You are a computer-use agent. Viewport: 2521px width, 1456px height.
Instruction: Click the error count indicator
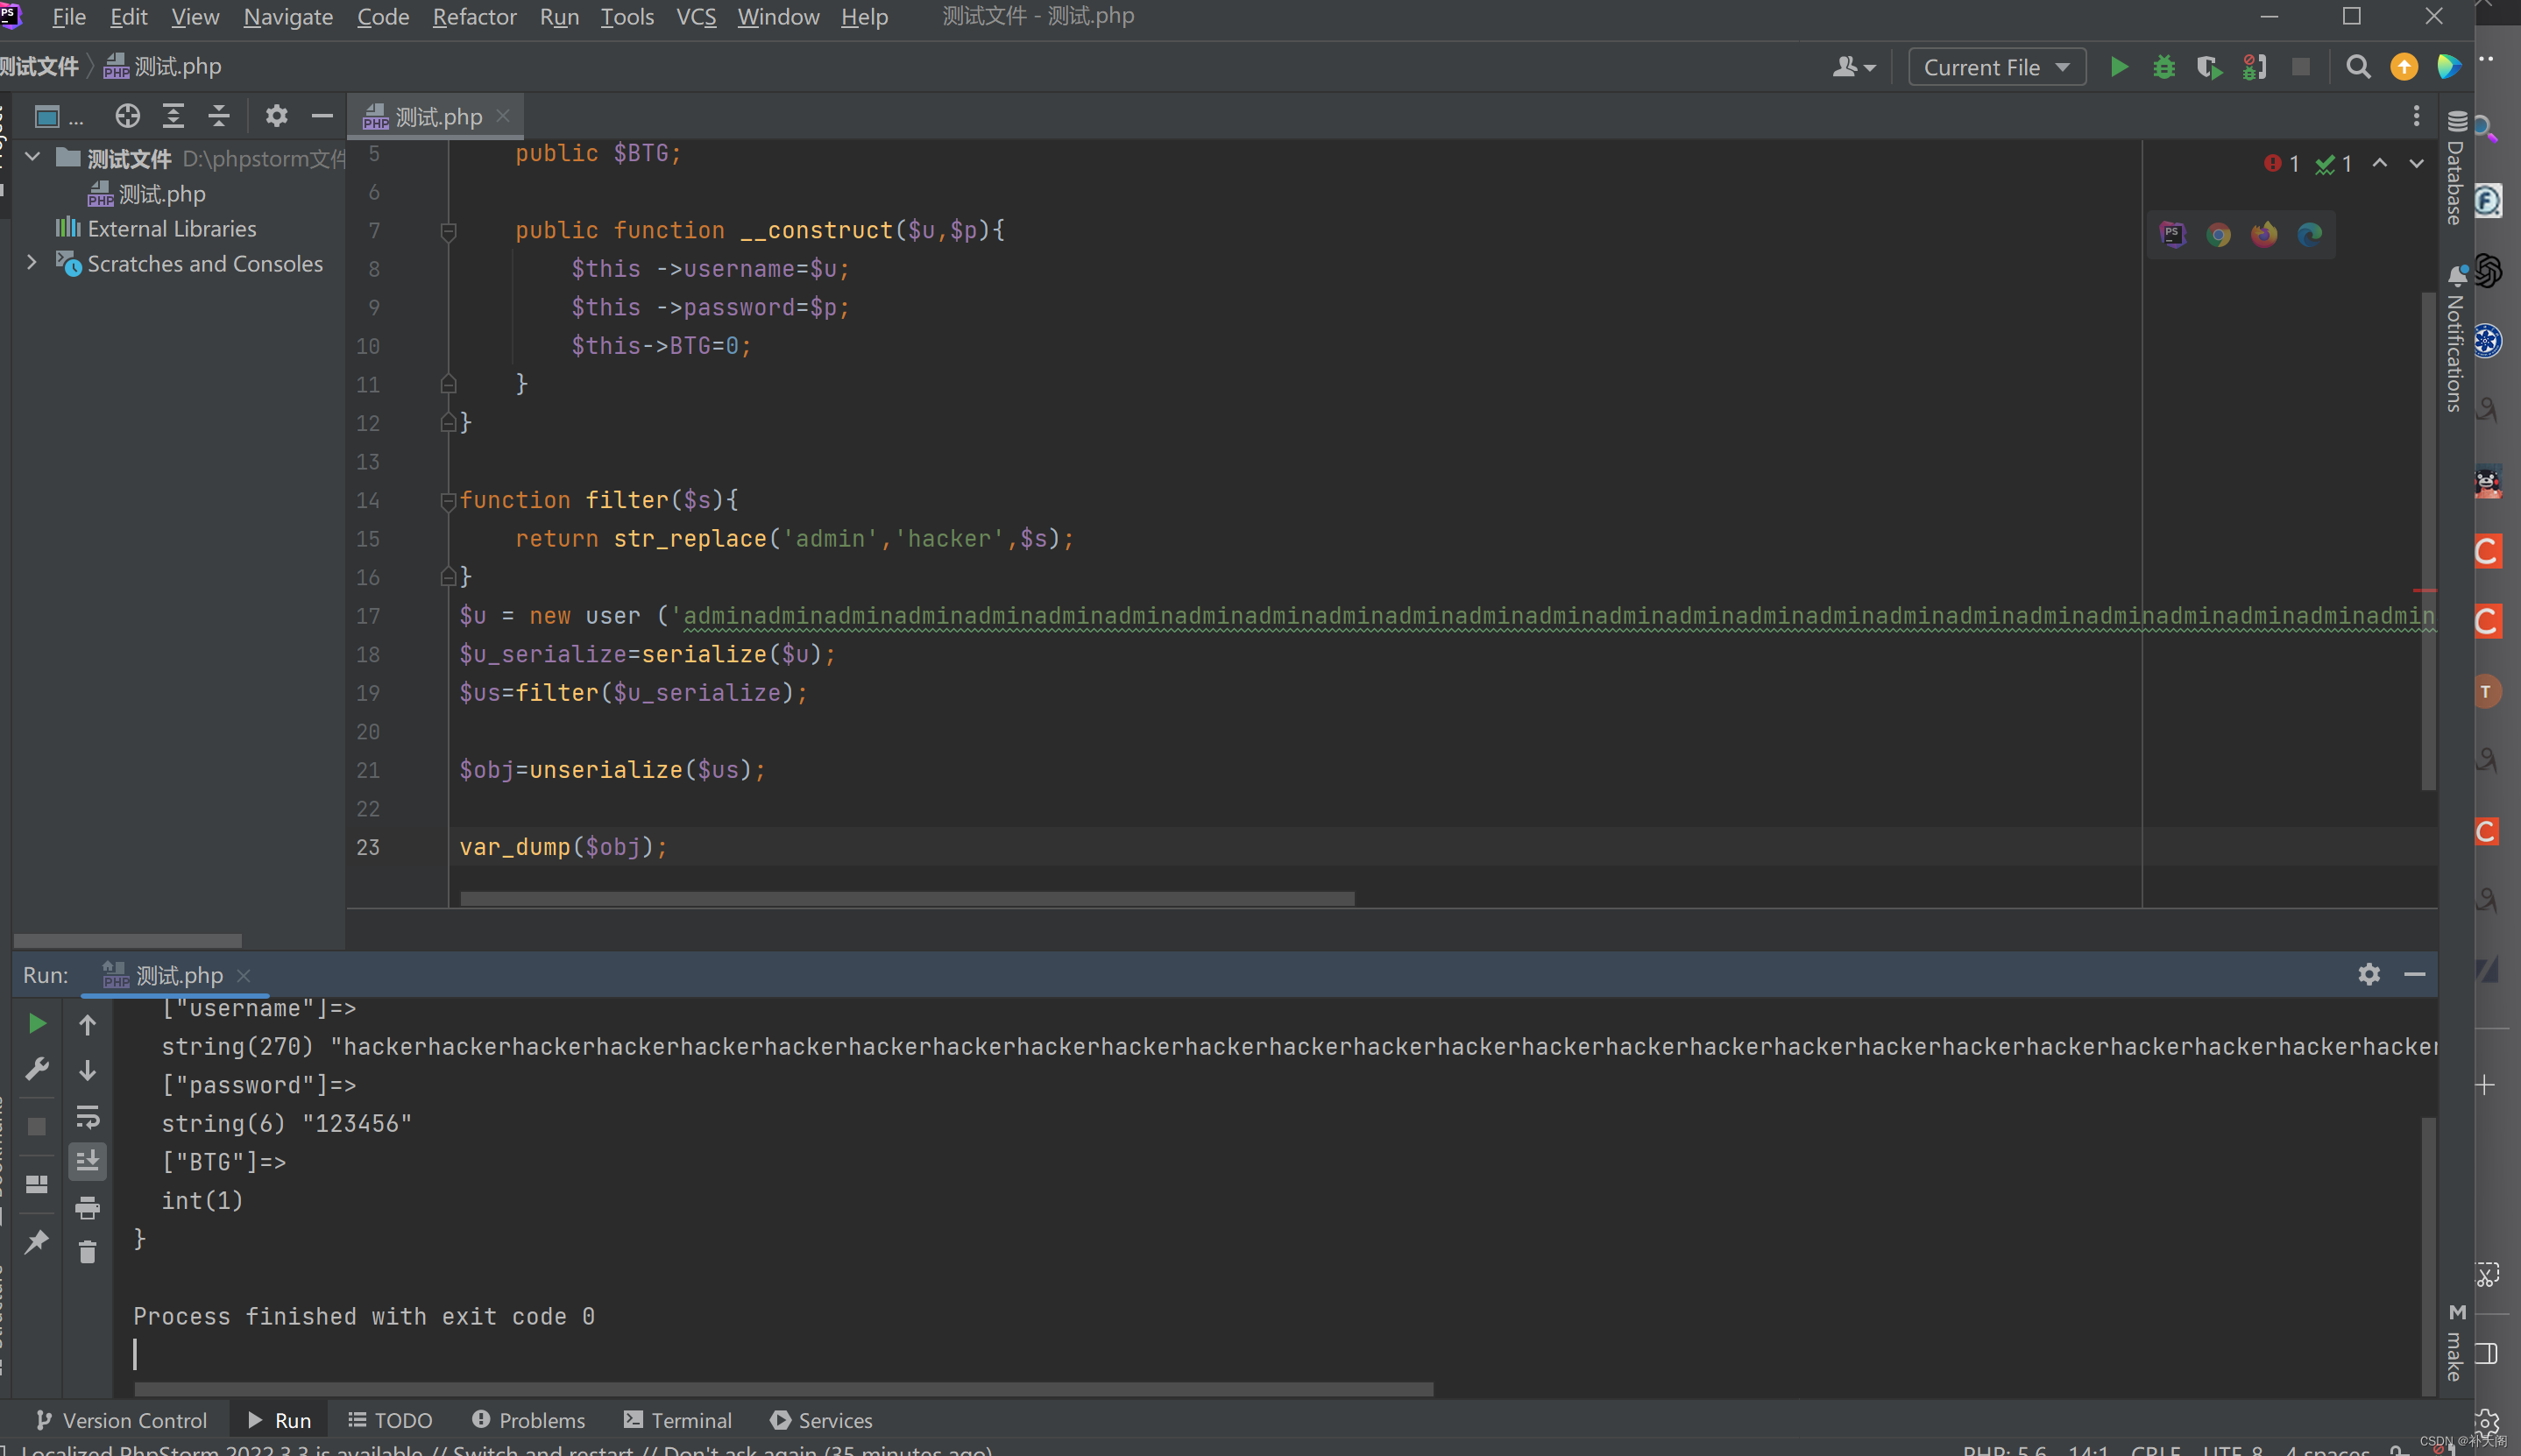2282,163
